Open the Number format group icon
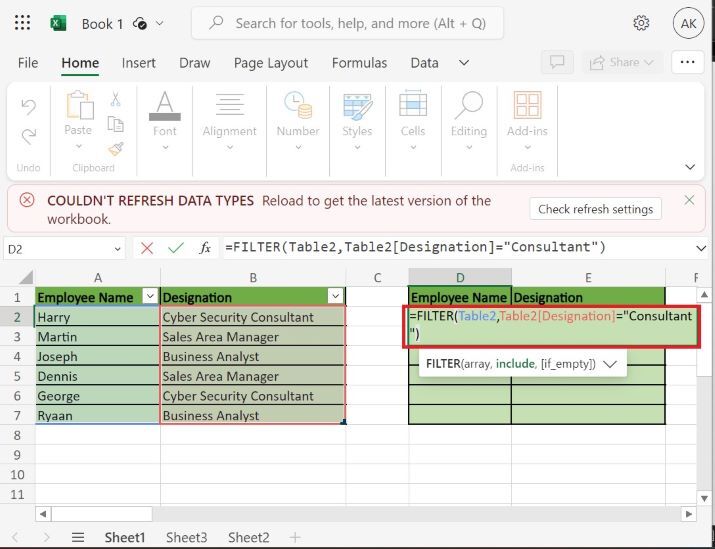The image size is (715, 549). [298, 105]
